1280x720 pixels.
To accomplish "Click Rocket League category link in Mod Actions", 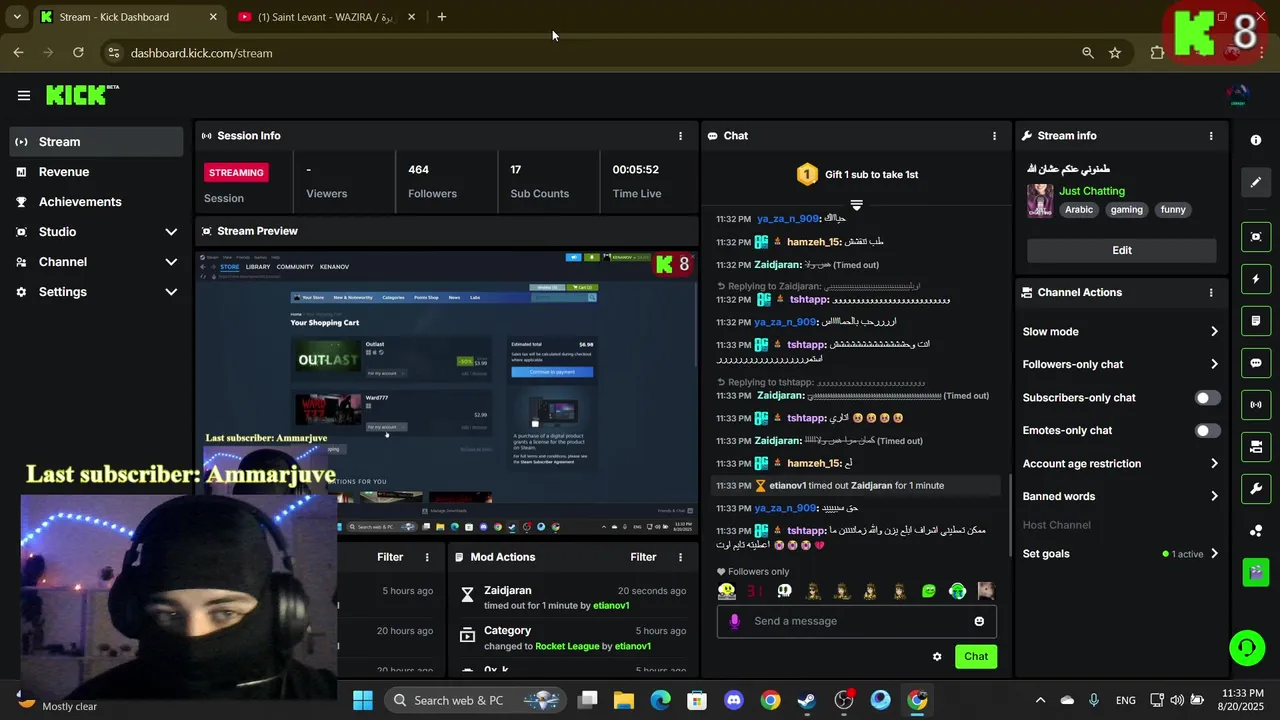I will point(567,647).
